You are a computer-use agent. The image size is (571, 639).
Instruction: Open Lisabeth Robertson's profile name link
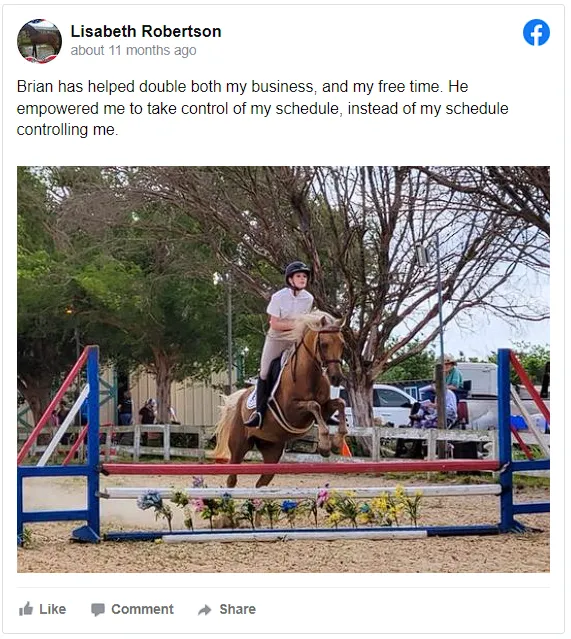(146, 31)
